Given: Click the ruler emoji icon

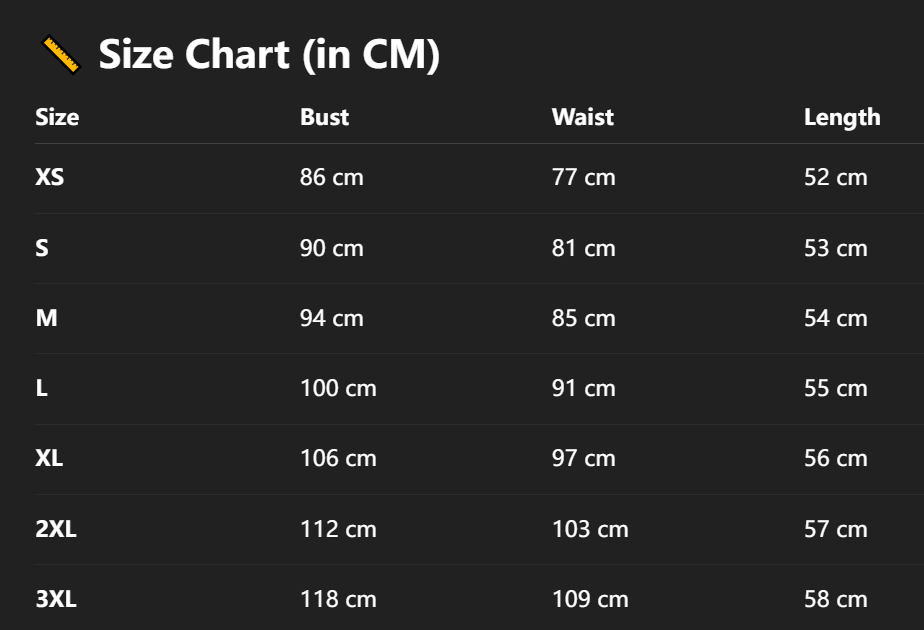Looking at the screenshot, I should pyautogui.click(x=60, y=54).
